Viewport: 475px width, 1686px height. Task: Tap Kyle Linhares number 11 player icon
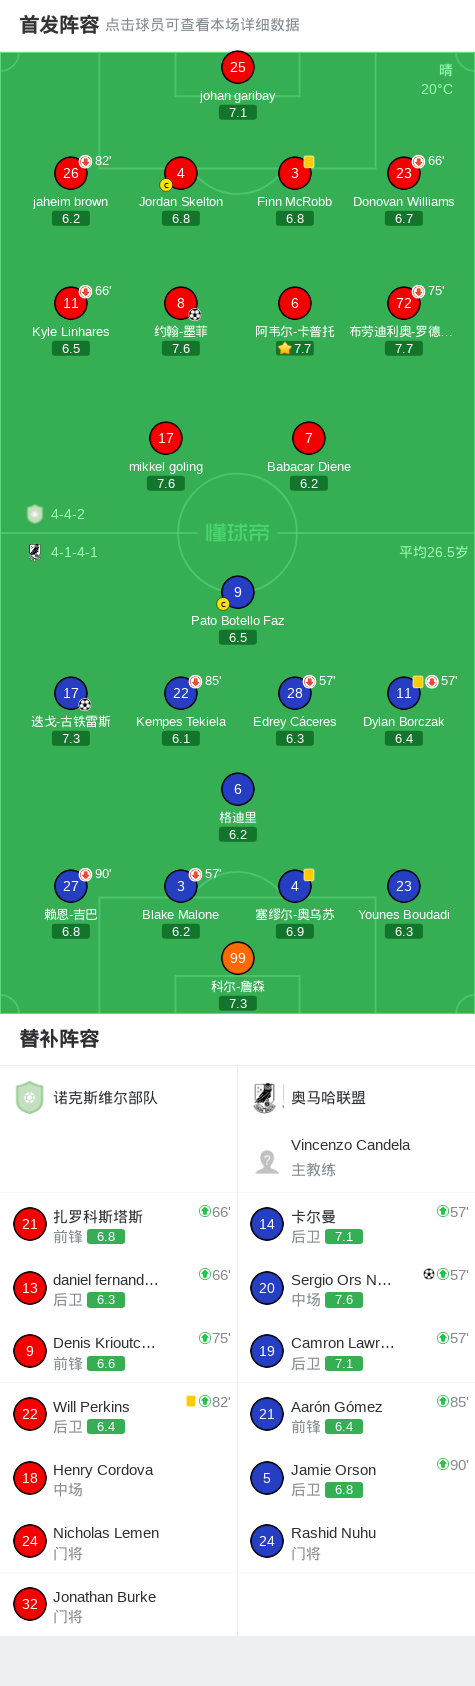click(71, 303)
